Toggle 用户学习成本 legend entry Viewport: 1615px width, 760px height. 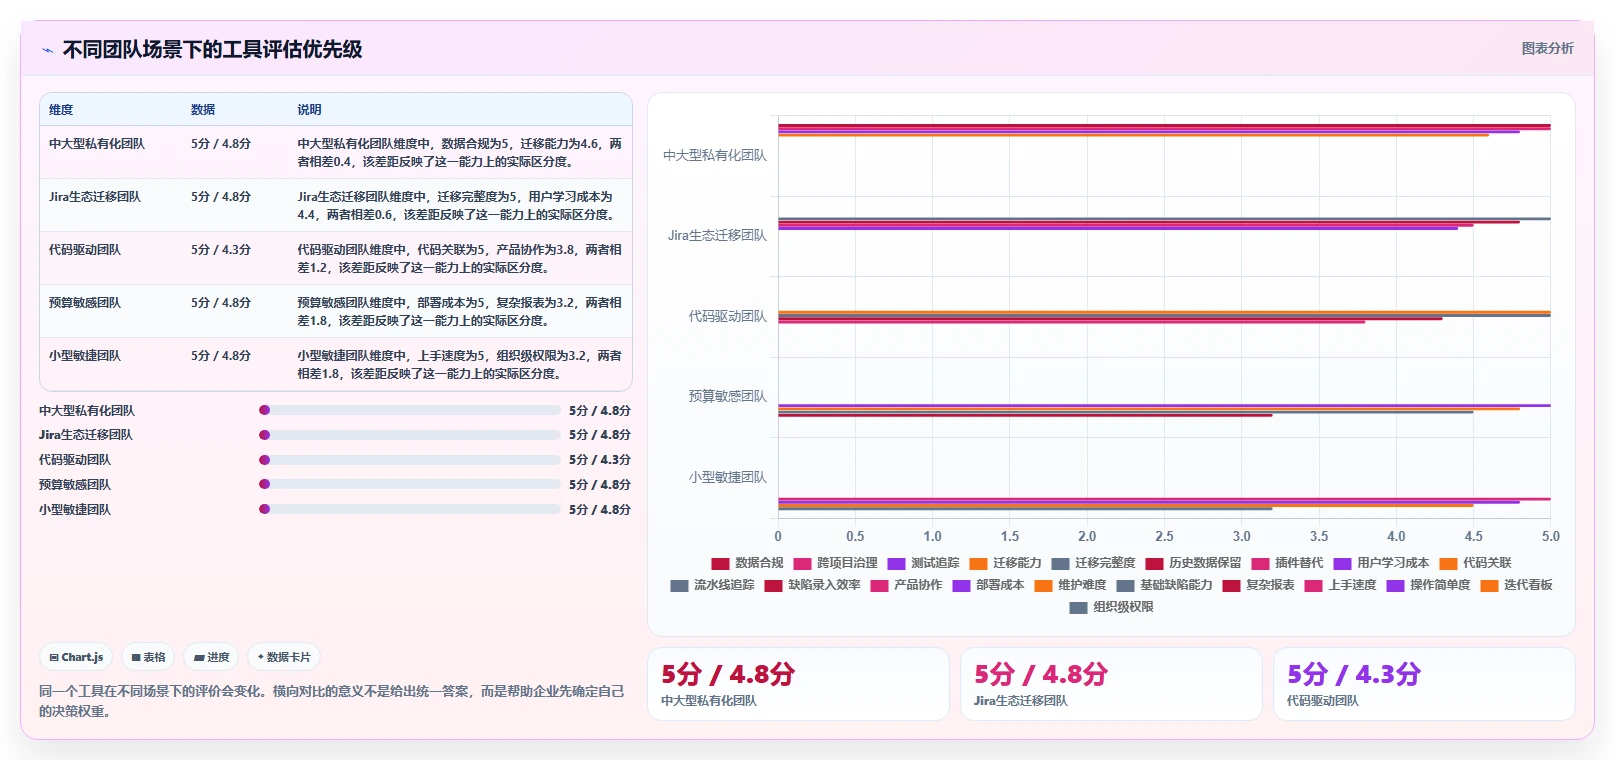1381,563
